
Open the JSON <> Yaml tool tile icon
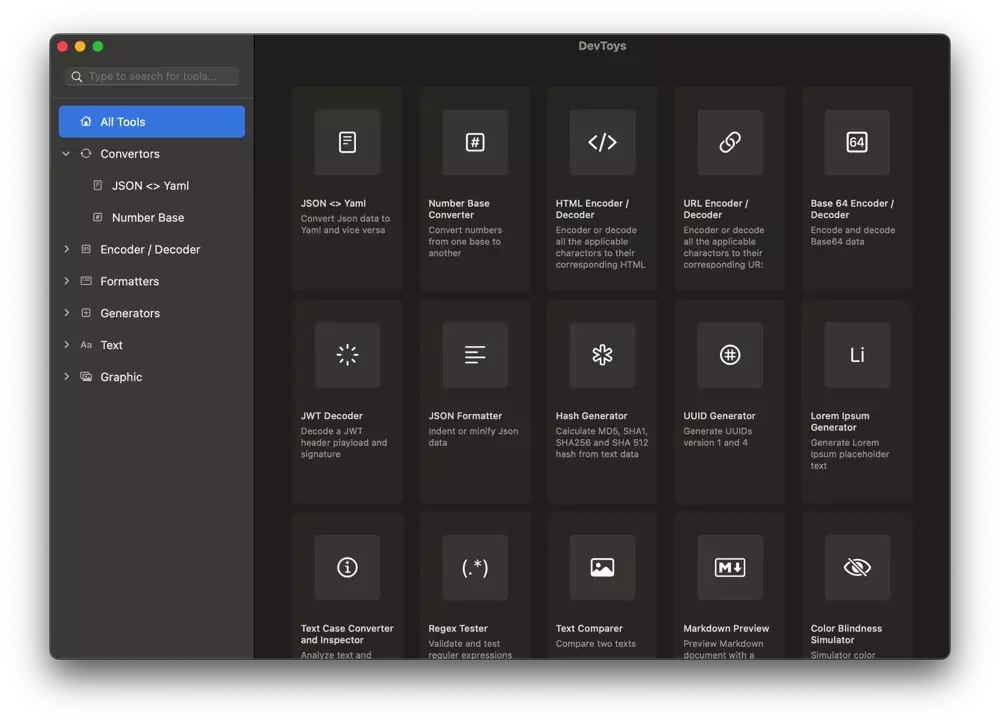click(347, 142)
